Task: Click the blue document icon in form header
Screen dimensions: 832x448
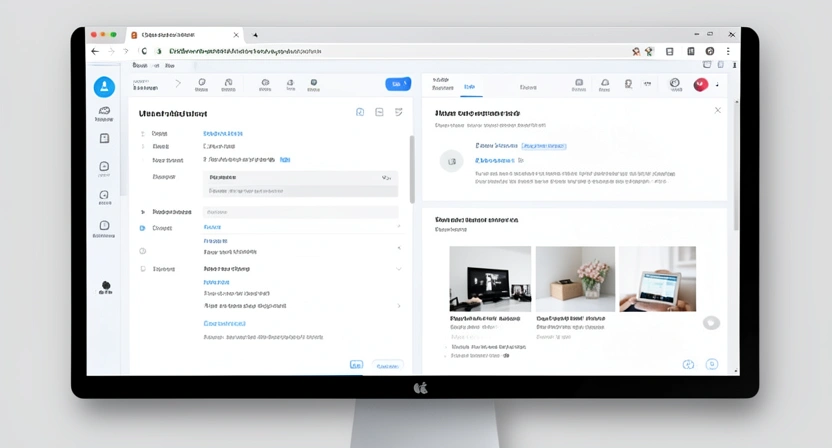Action: coord(360,112)
